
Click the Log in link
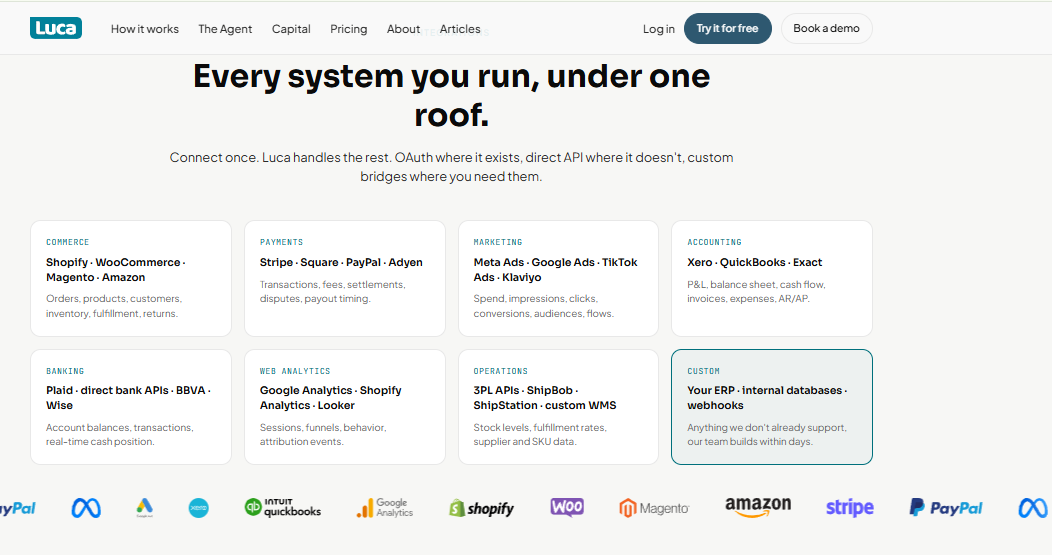(x=659, y=29)
